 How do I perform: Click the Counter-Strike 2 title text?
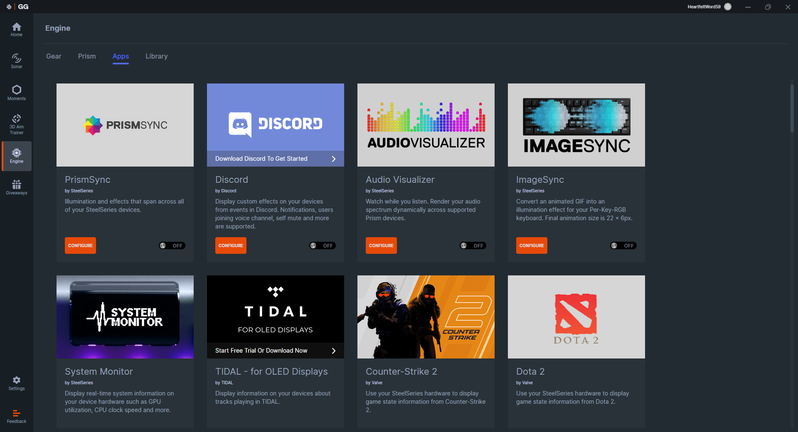coord(402,371)
